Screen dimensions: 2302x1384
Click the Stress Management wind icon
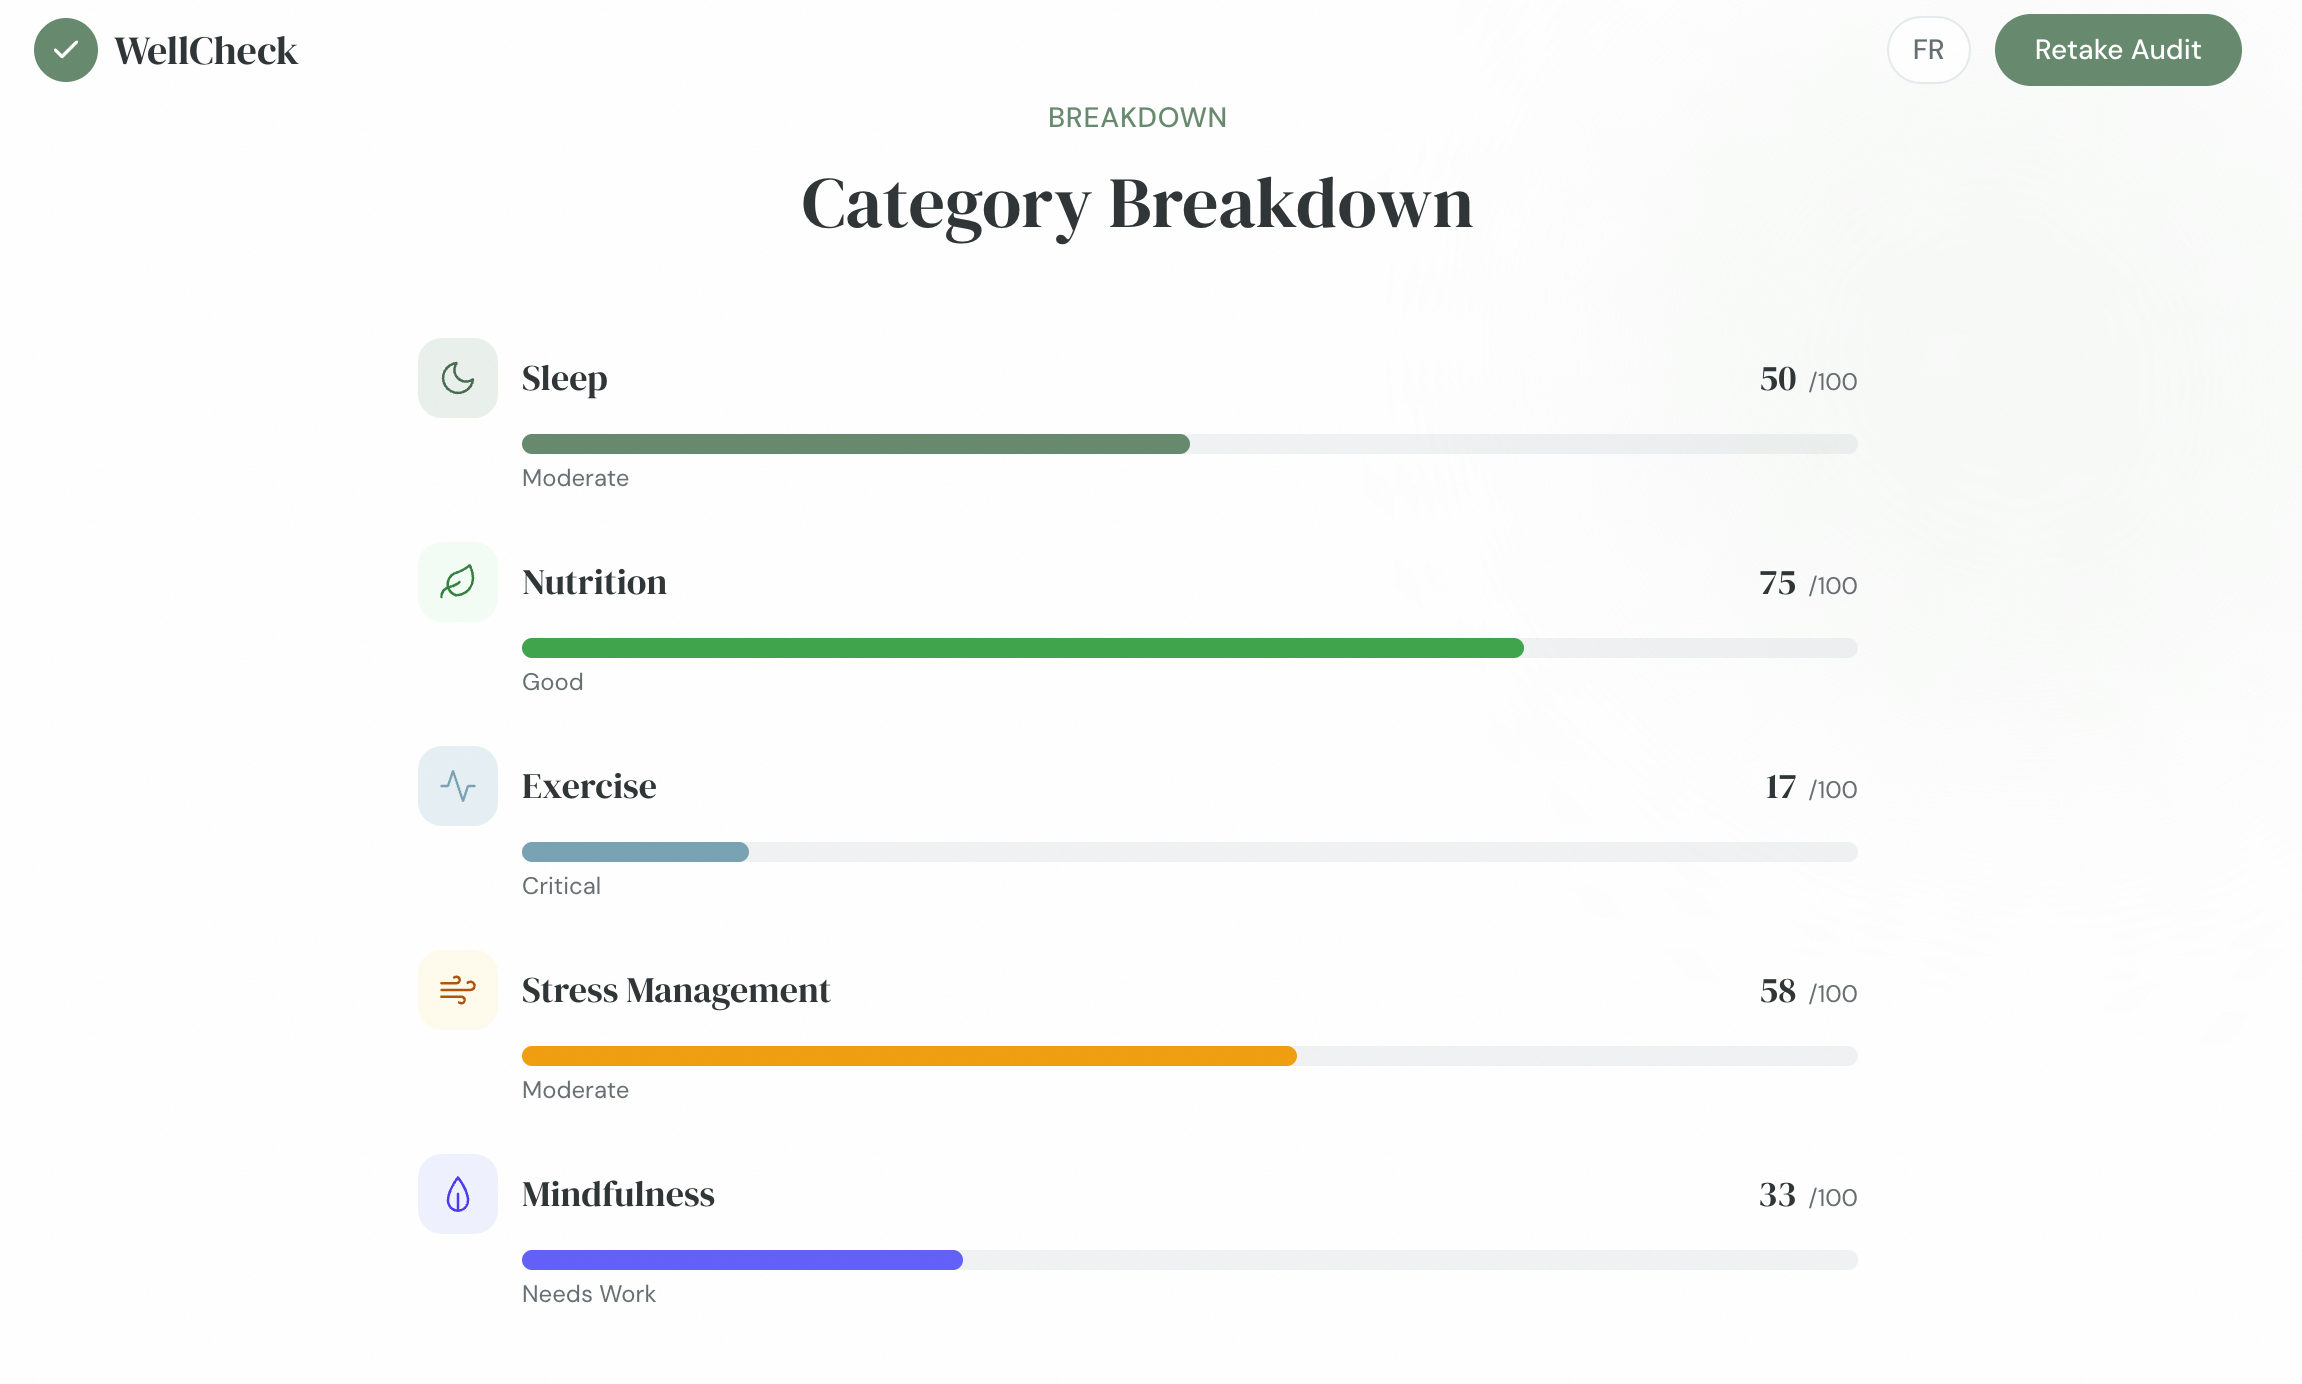point(458,990)
